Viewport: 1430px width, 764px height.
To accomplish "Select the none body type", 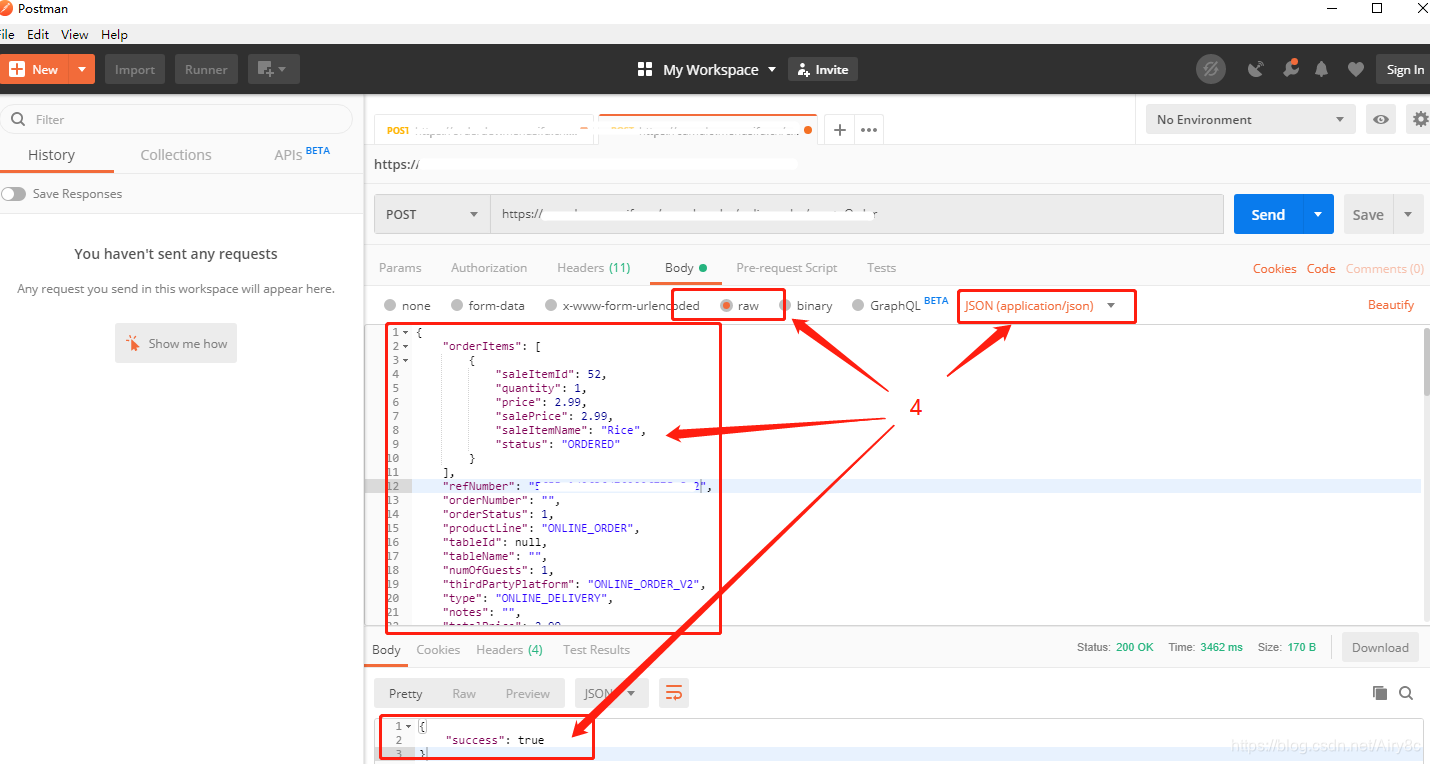I will point(390,305).
